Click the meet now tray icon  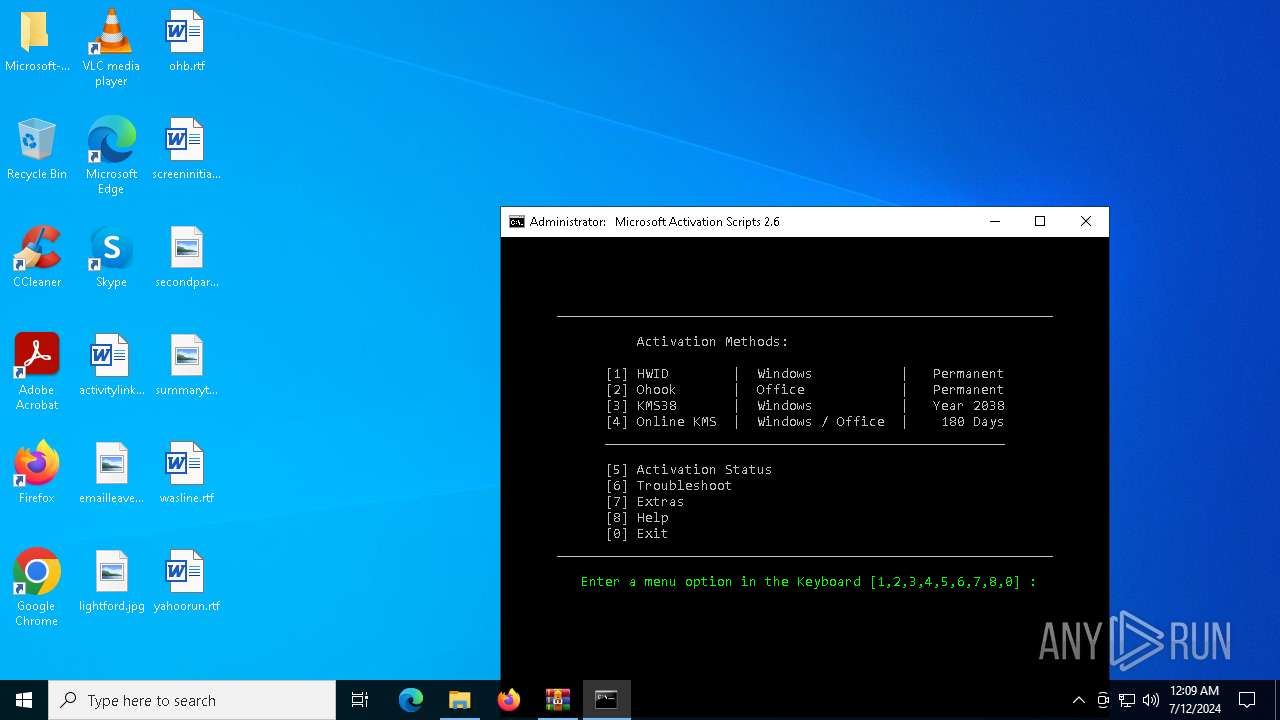pos(1103,700)
